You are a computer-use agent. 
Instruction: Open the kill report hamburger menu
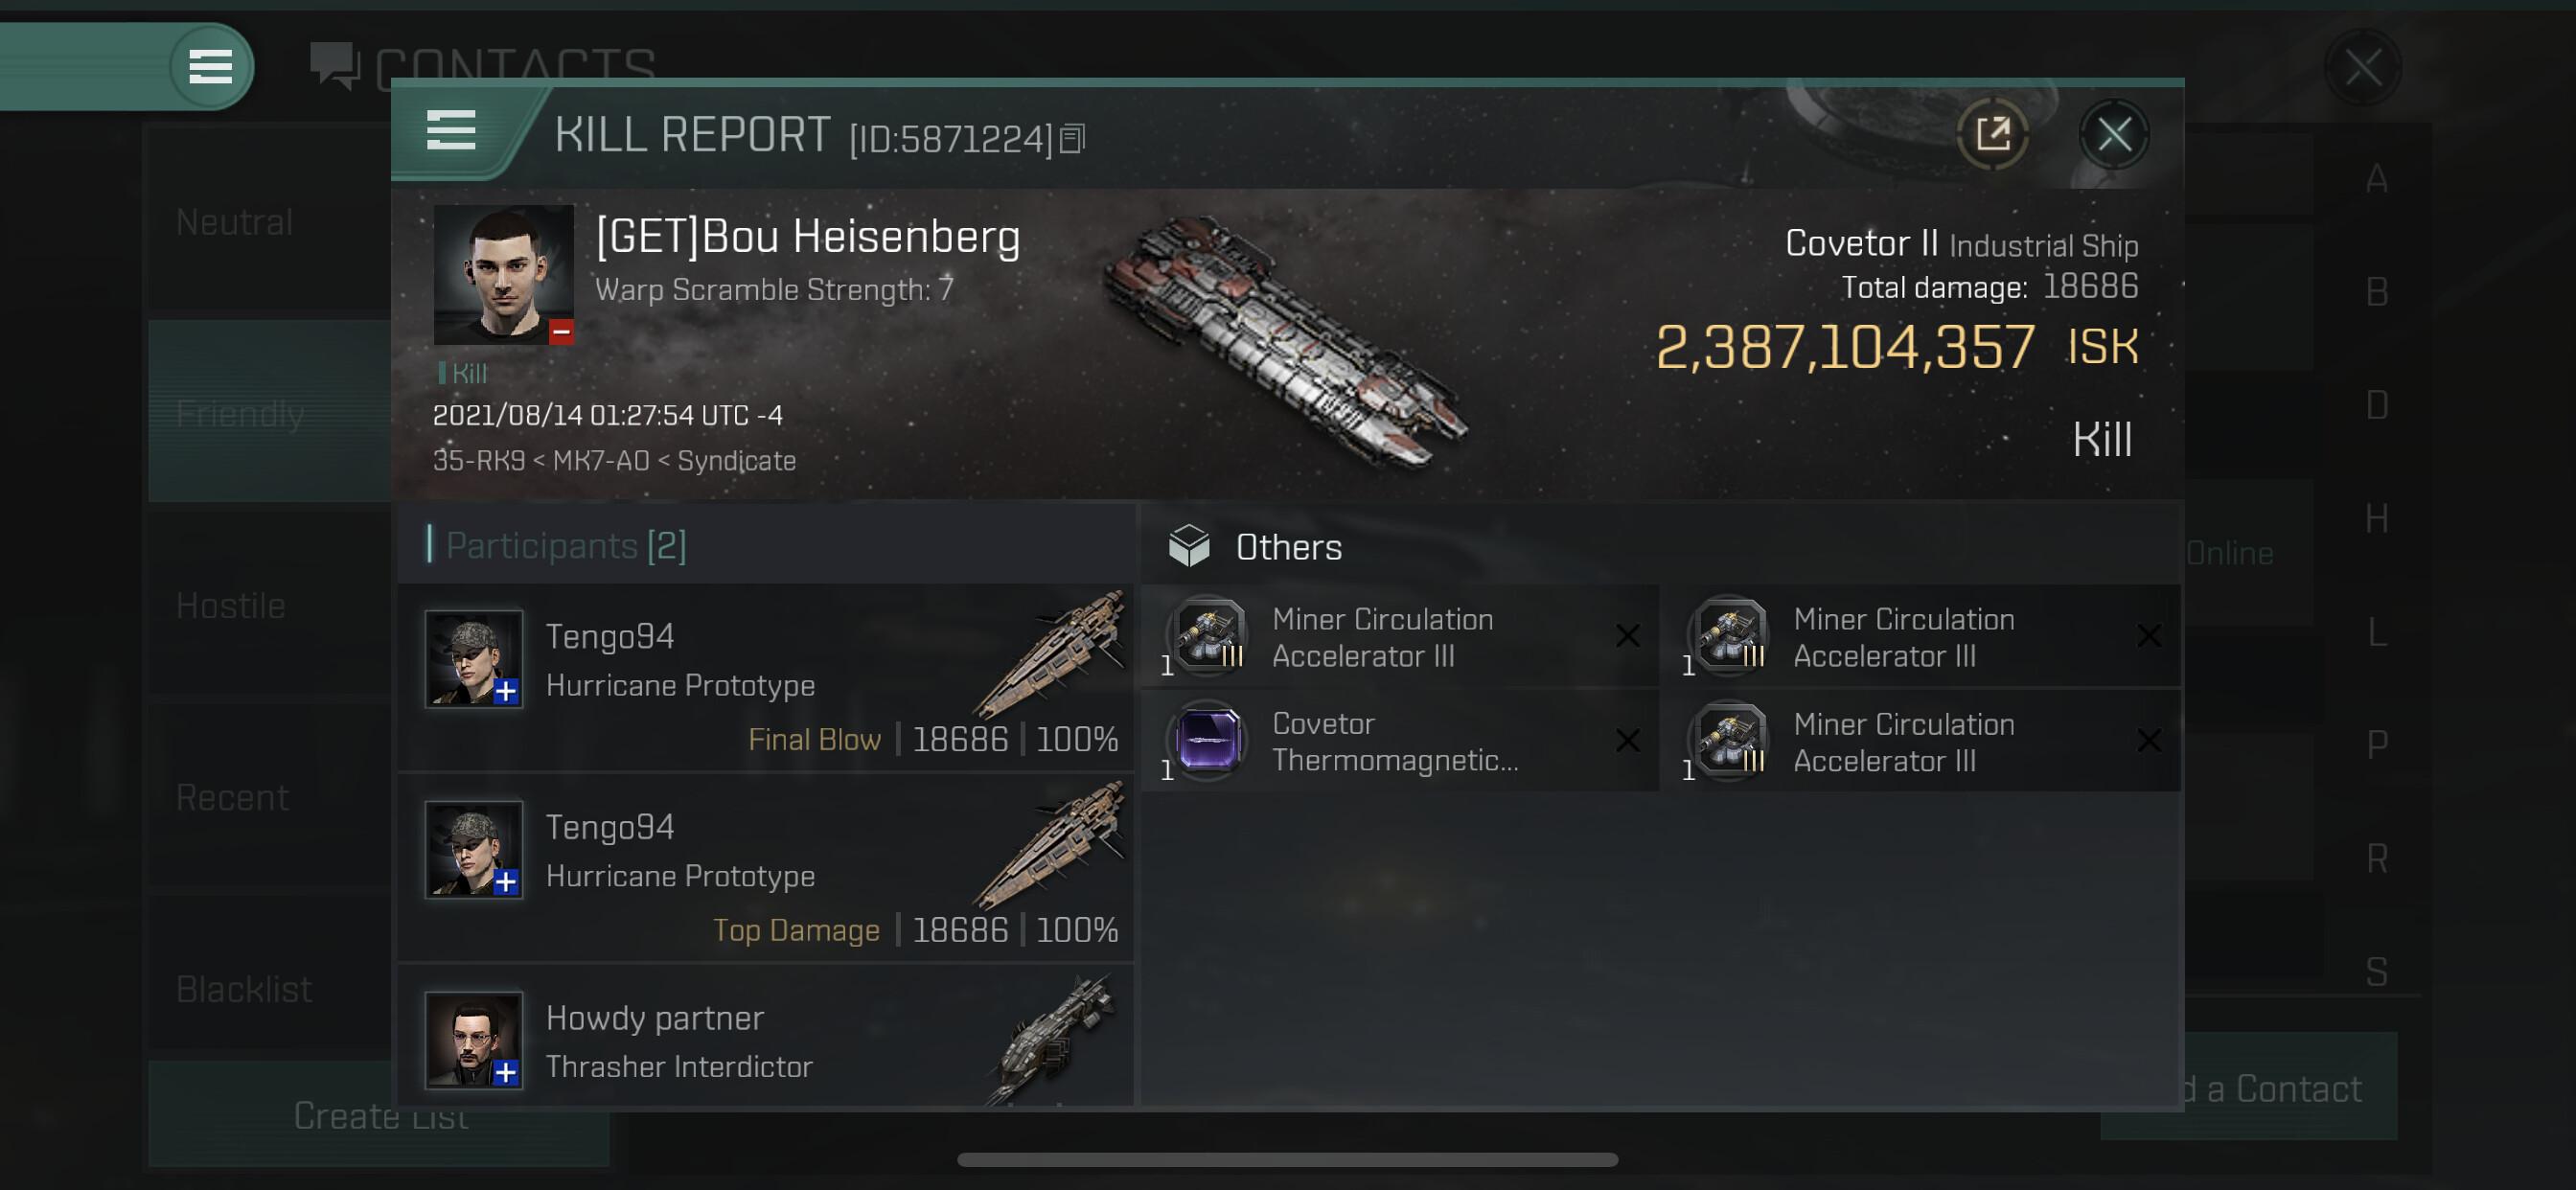click(x=451, y=130)
